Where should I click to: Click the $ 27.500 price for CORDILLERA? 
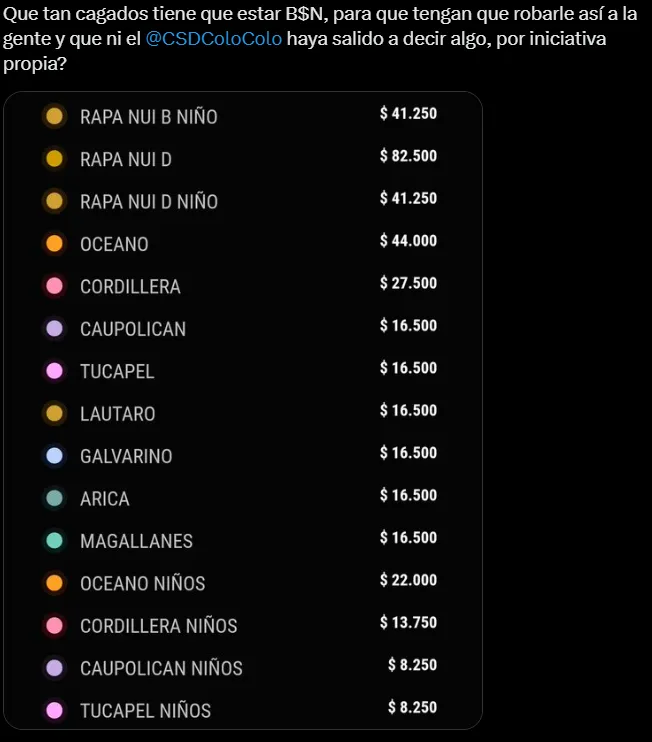click(x=408, y=283)
